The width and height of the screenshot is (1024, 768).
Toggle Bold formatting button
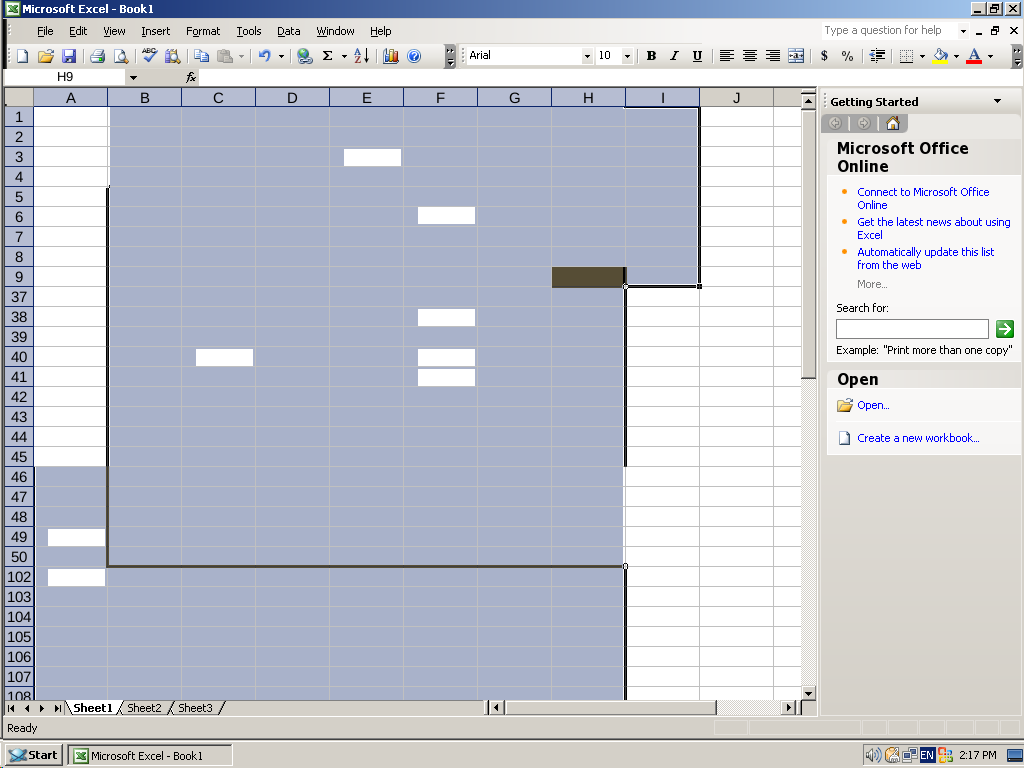point(651,56)
